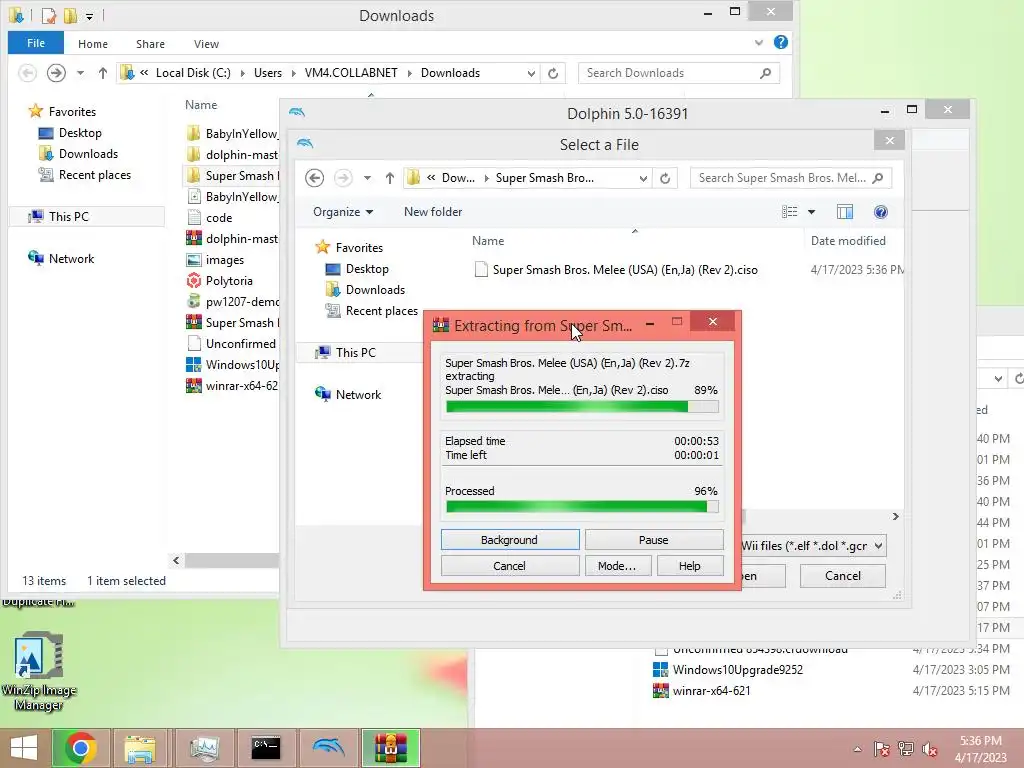The image size is (1024, 768).
Task: Open WinZip Image Manager desktop icon
Action: [39, 671]
